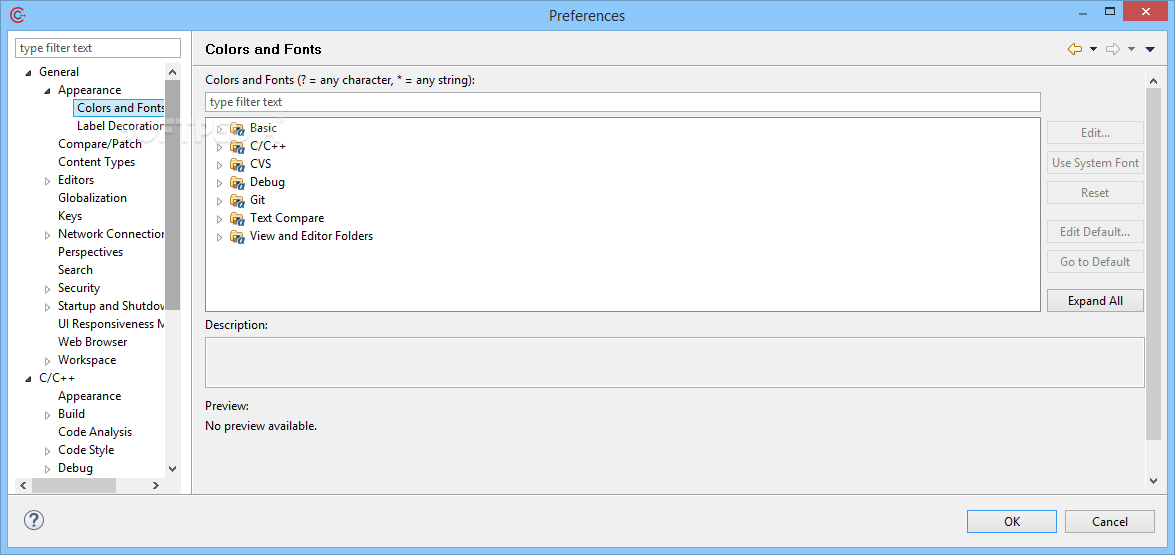Click Cancel to dismiss preferences
This screenshot has width=1175, height=555.
pyautogui.click(x=1110, y=521)
